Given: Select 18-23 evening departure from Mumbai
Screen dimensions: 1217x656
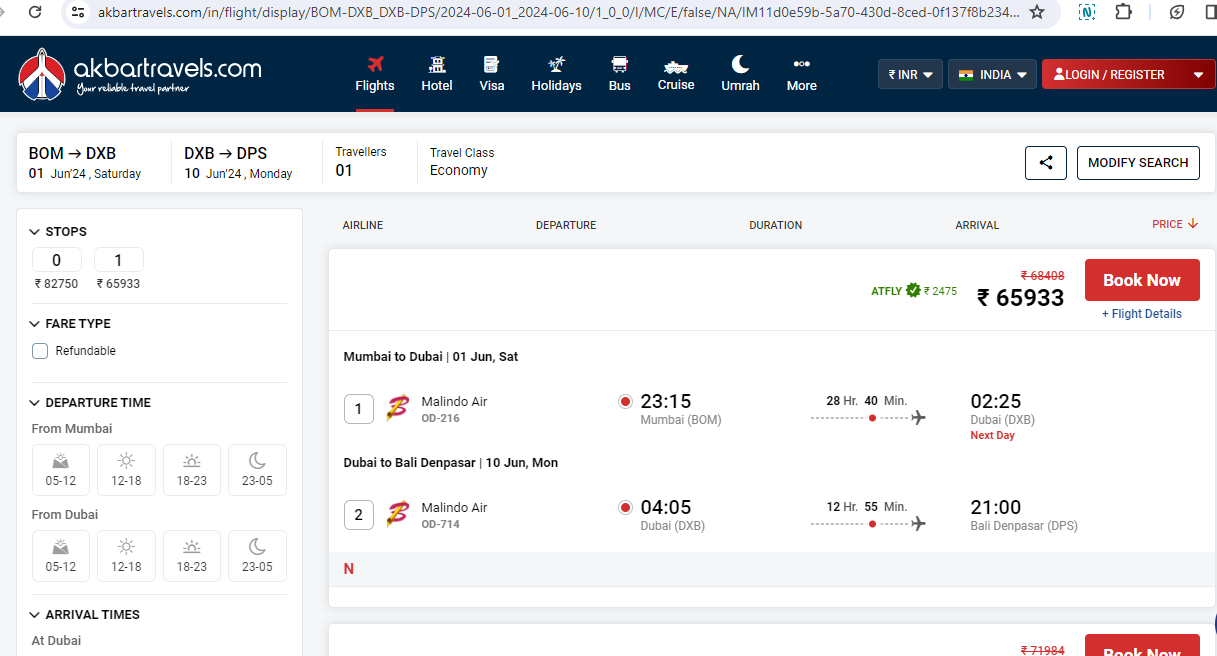Looking at the screenshot, I should tap(192, 470).
